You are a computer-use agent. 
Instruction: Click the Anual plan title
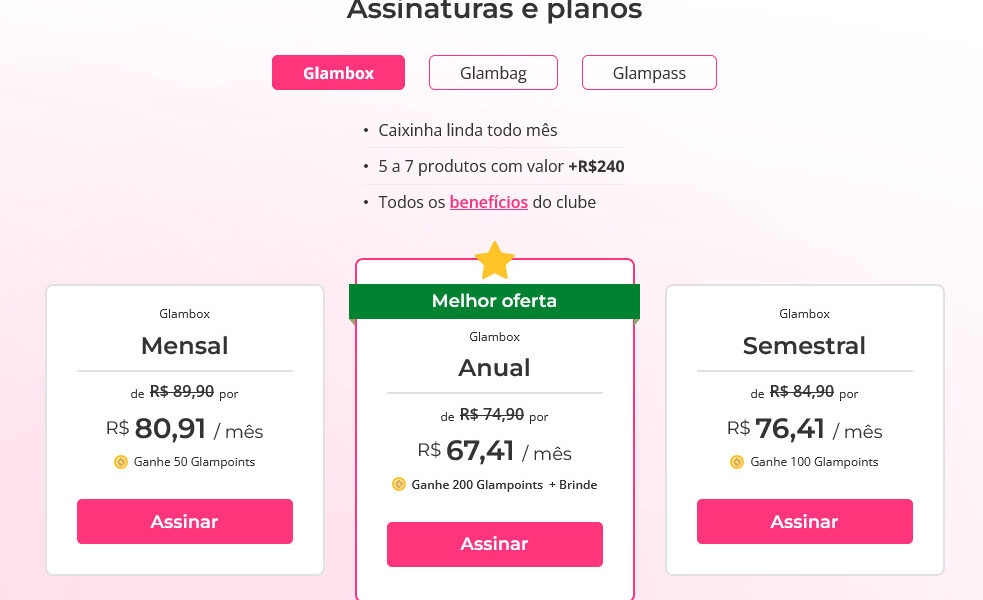click(495, 368)
